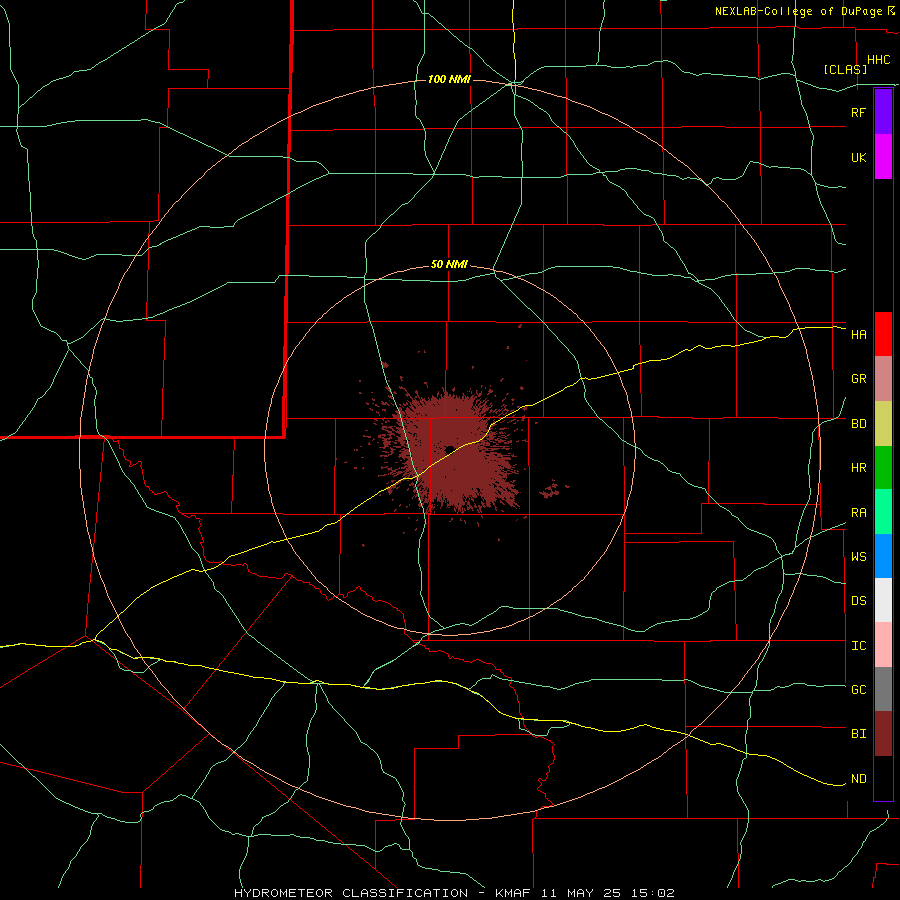Click the HHC product label
900x900 pixels.
[878, 60]
